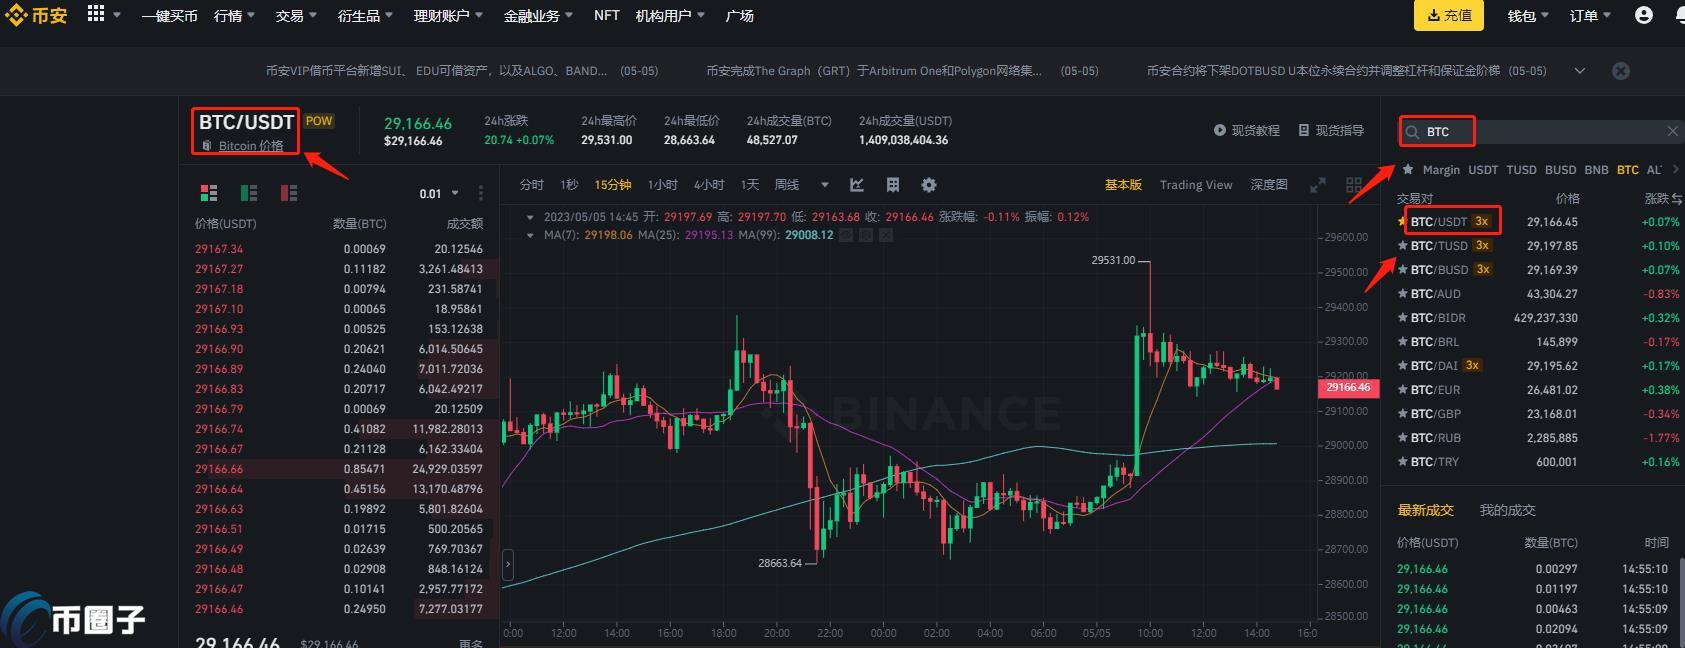Open the 钱包 wallet dropdown
This screenshot has width=1685, height=648.
1528,16
